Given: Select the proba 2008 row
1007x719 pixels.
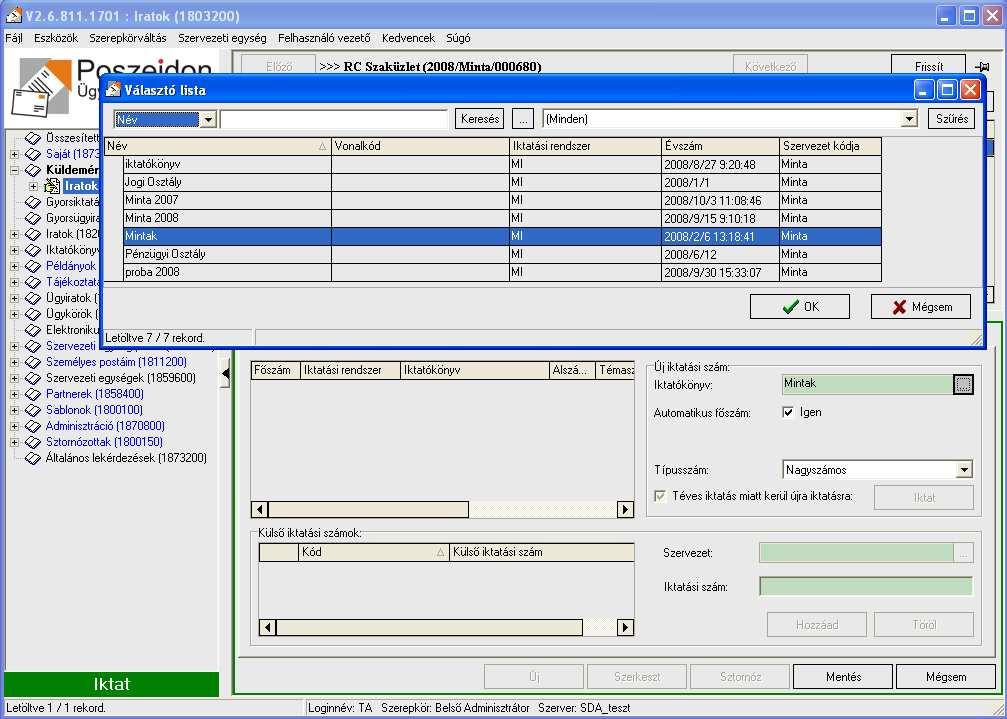Looking at the screenshot, I should click(493, 272).
